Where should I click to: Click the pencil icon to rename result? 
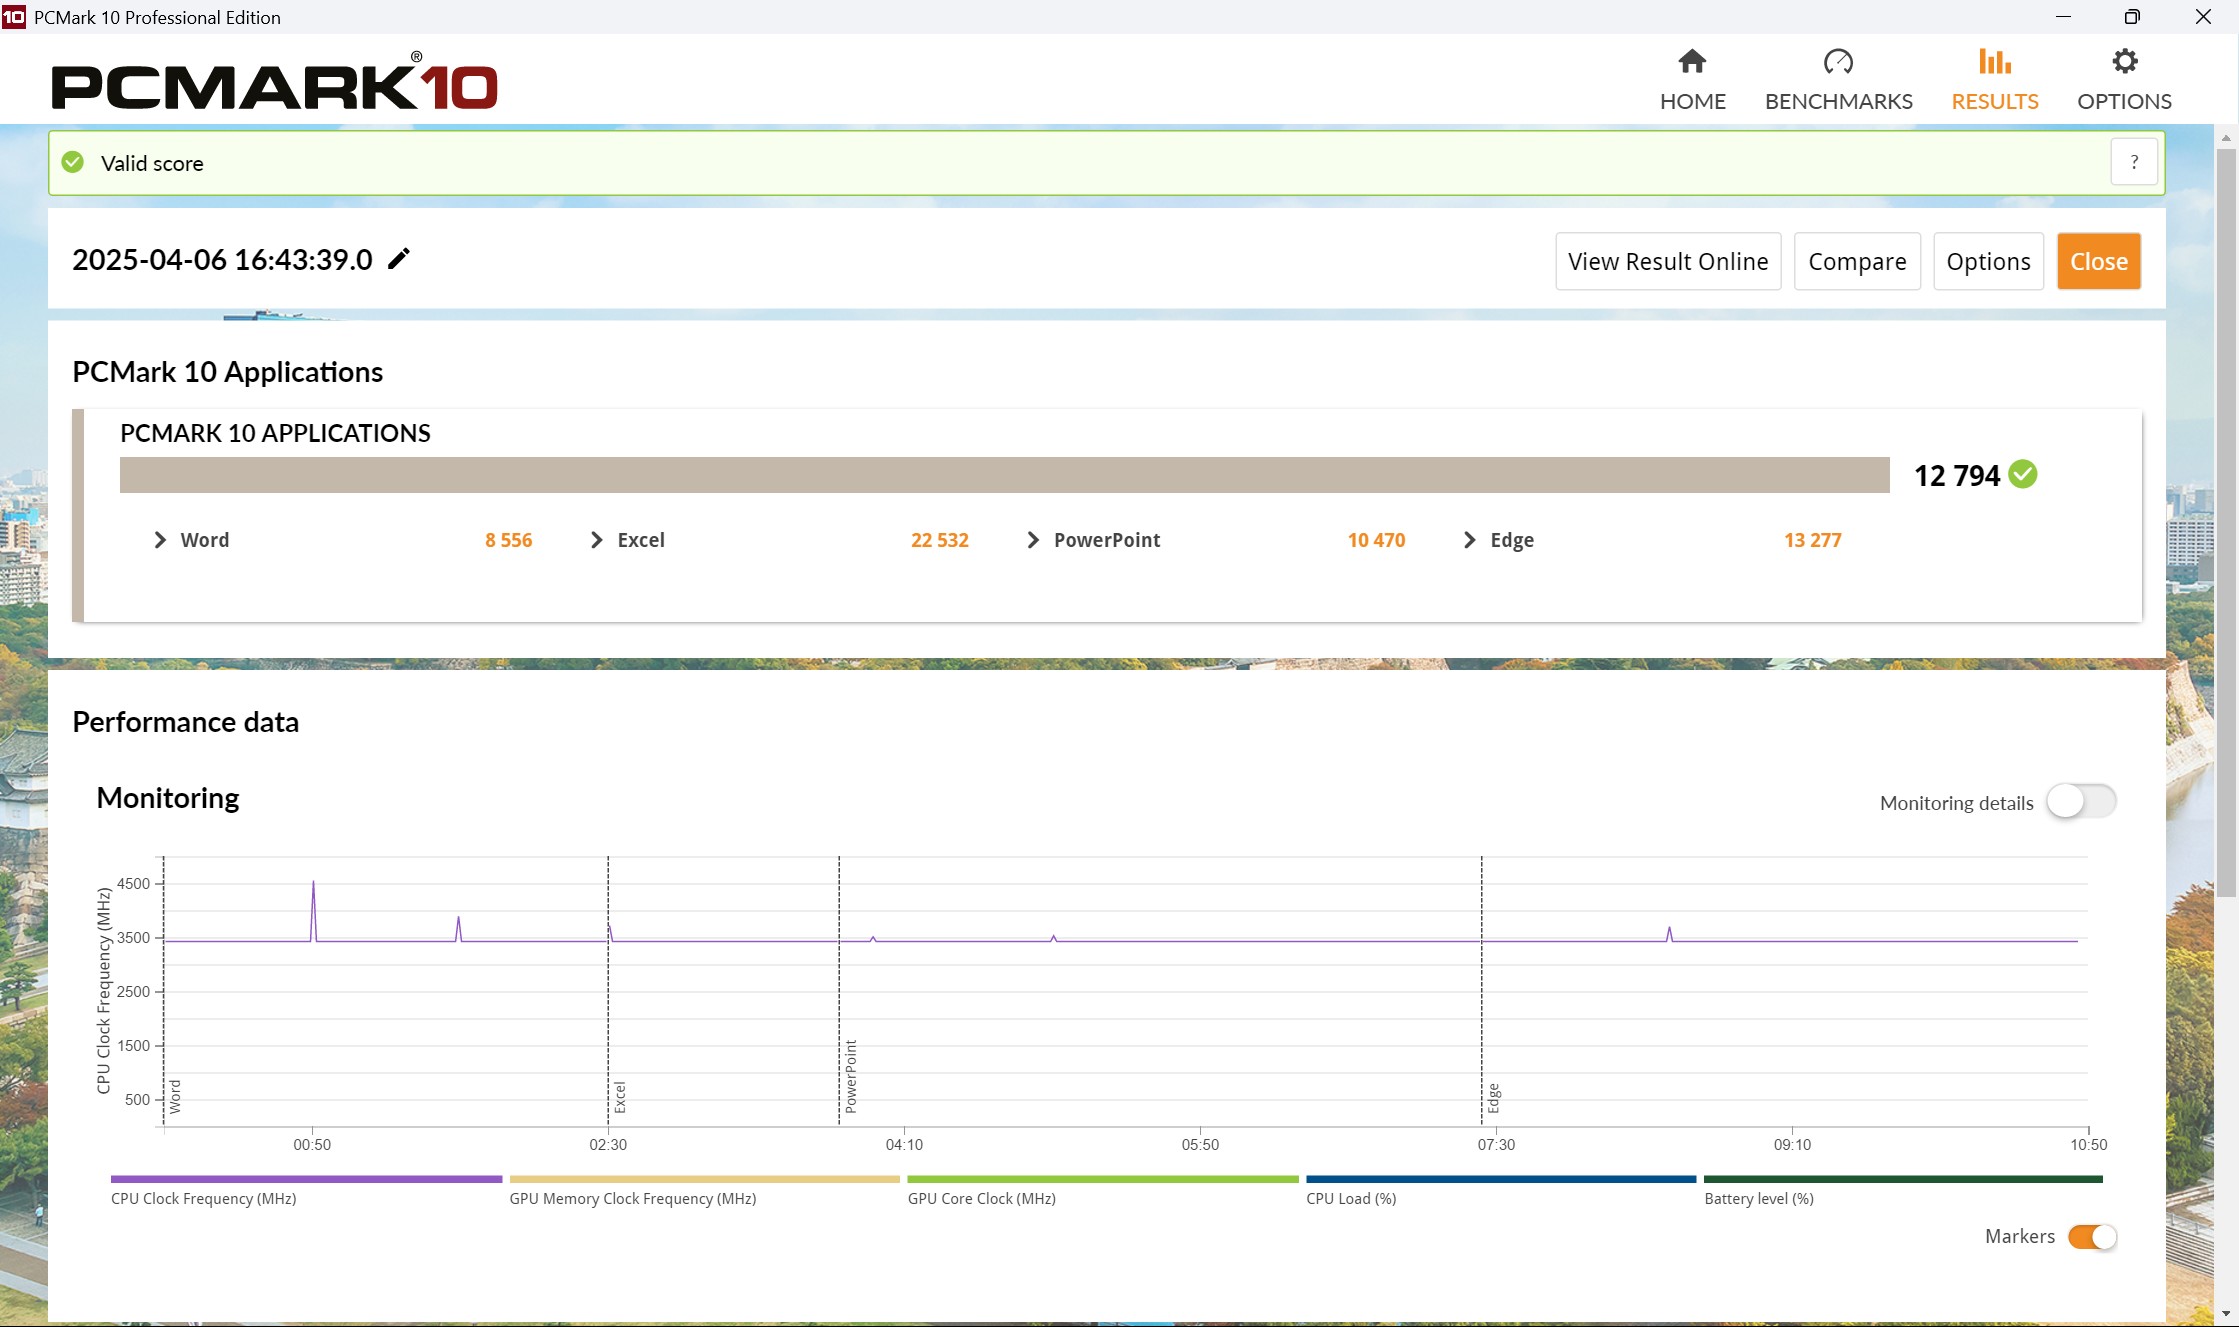(399, 259)
